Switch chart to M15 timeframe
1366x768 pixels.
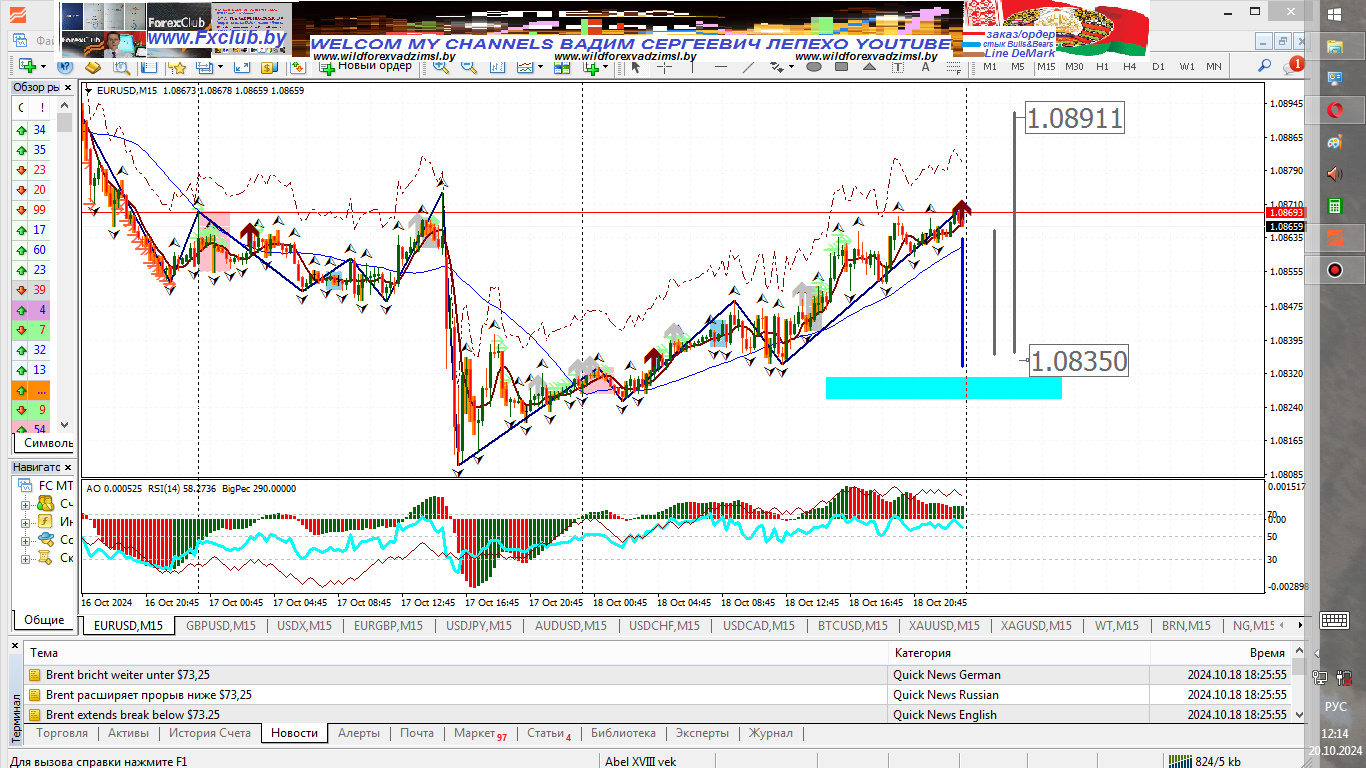(1046, 66)
